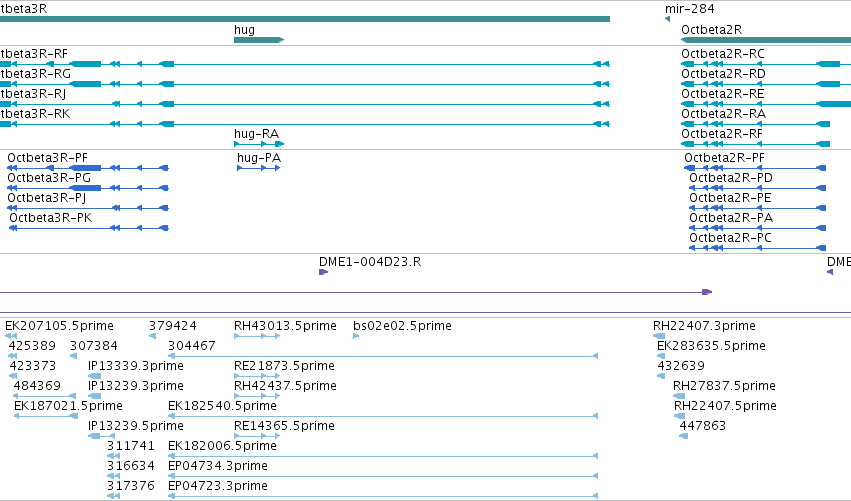This screenshot has width=851, height=501.
Task: Click the mir-284 gene label
Action: point(689,9)
